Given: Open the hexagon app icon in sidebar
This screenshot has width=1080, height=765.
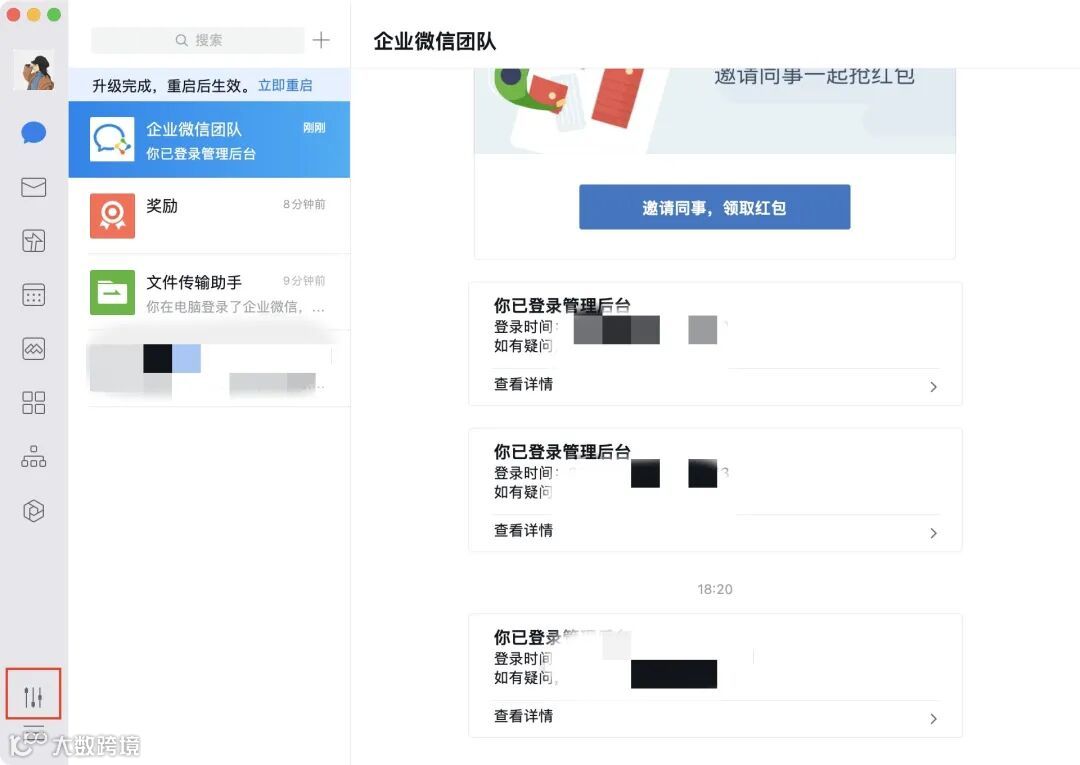Looking at the screenshot, I should pos(34,511).
